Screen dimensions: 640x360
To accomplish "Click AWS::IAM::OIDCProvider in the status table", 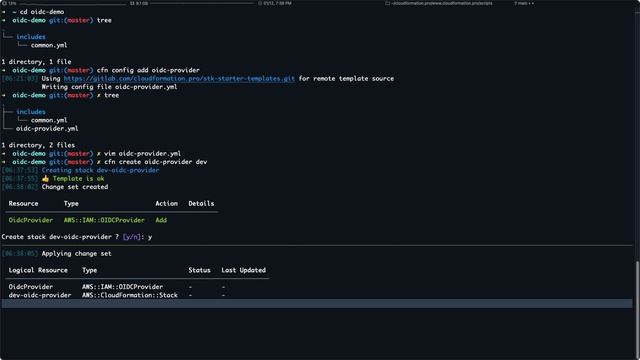I will point(122,287).
